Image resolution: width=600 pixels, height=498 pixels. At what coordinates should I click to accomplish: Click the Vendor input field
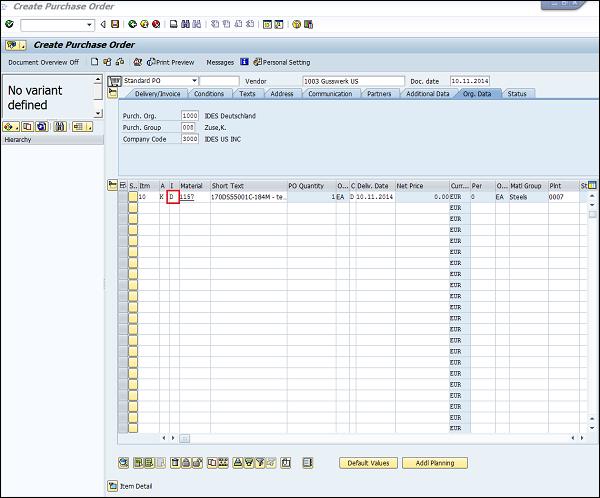click(x=350, y=80)
